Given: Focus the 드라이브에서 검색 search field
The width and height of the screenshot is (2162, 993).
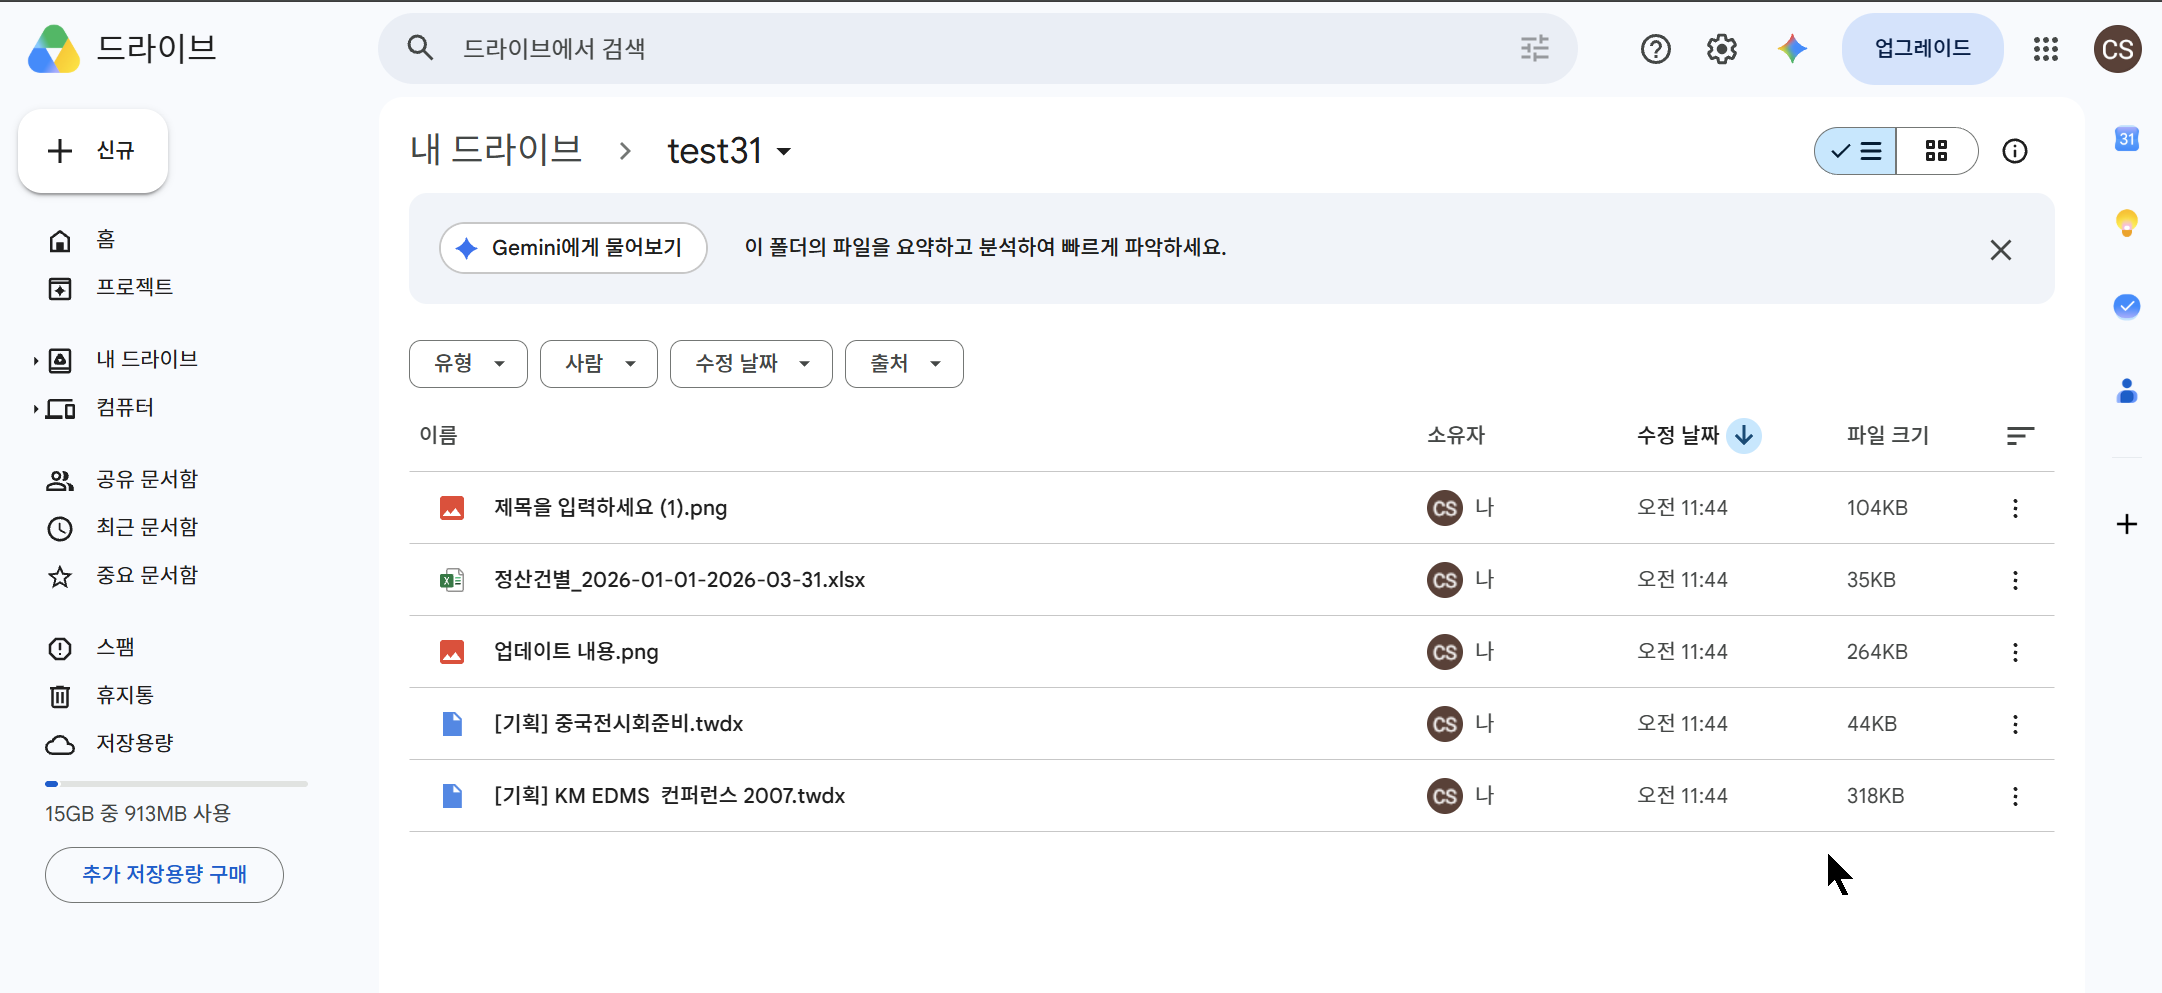Looking at the screenshot, I should click(x=980, y=48).
